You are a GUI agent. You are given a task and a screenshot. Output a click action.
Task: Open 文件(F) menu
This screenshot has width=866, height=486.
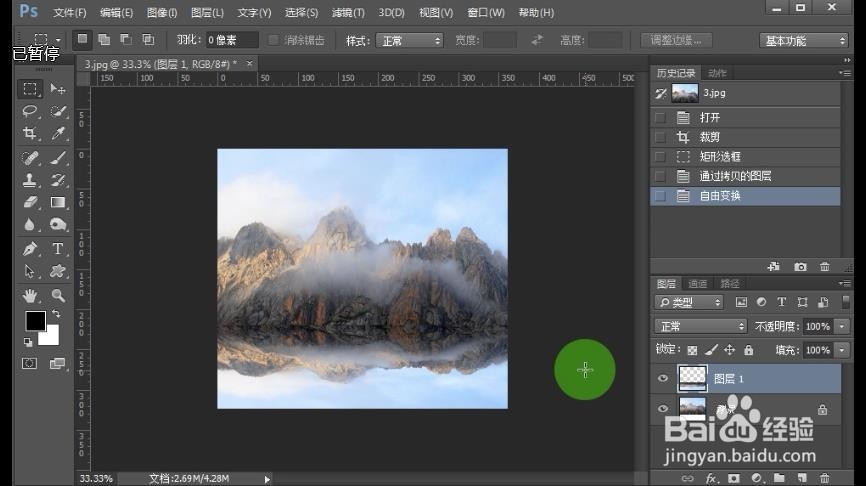tap(70, 12)
